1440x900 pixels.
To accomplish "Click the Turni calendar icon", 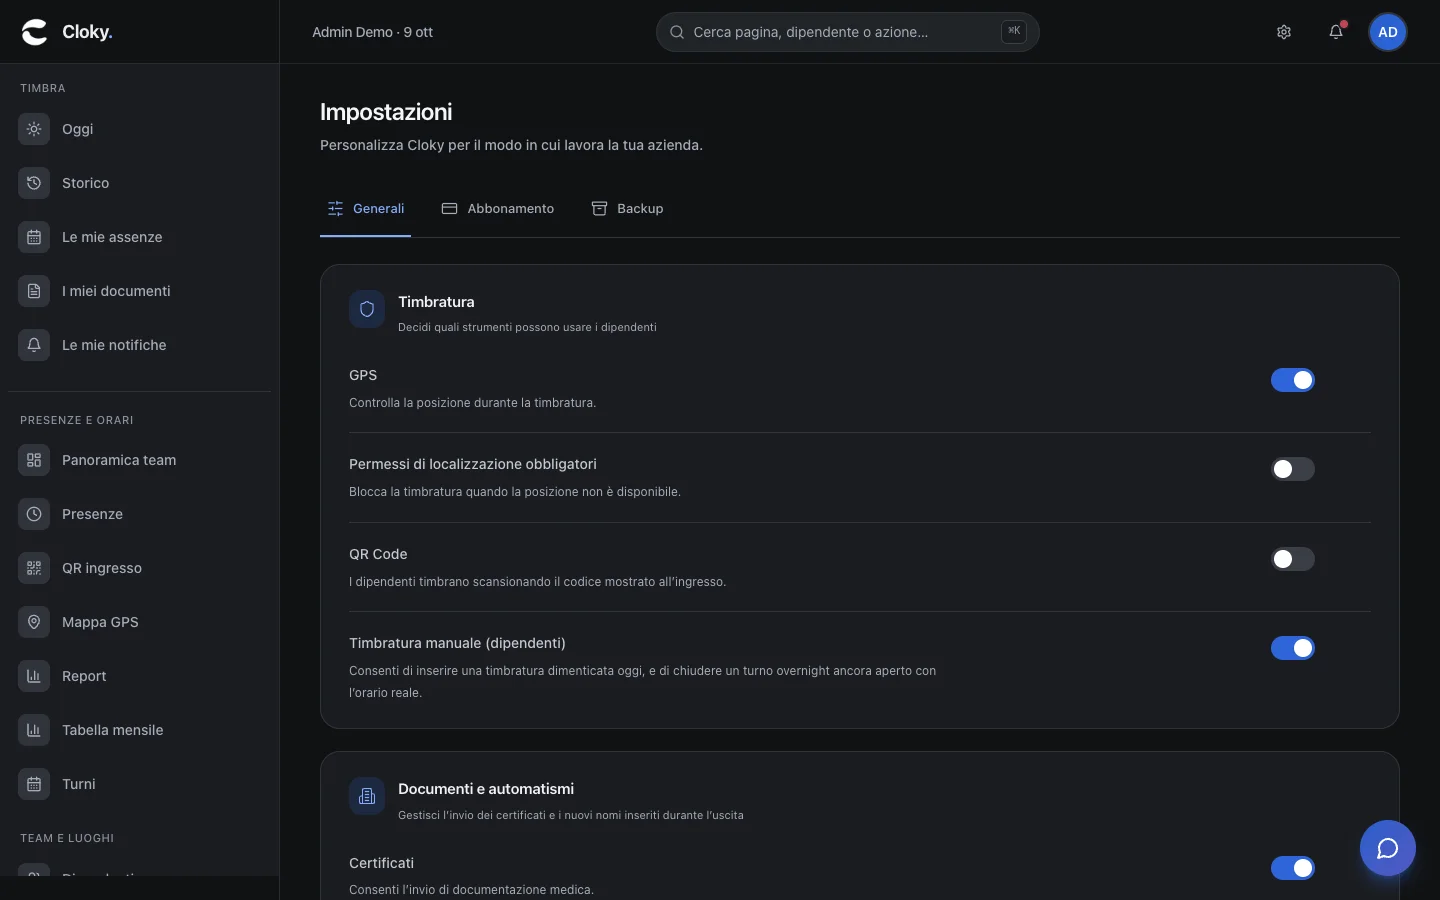I will [34, 784].
